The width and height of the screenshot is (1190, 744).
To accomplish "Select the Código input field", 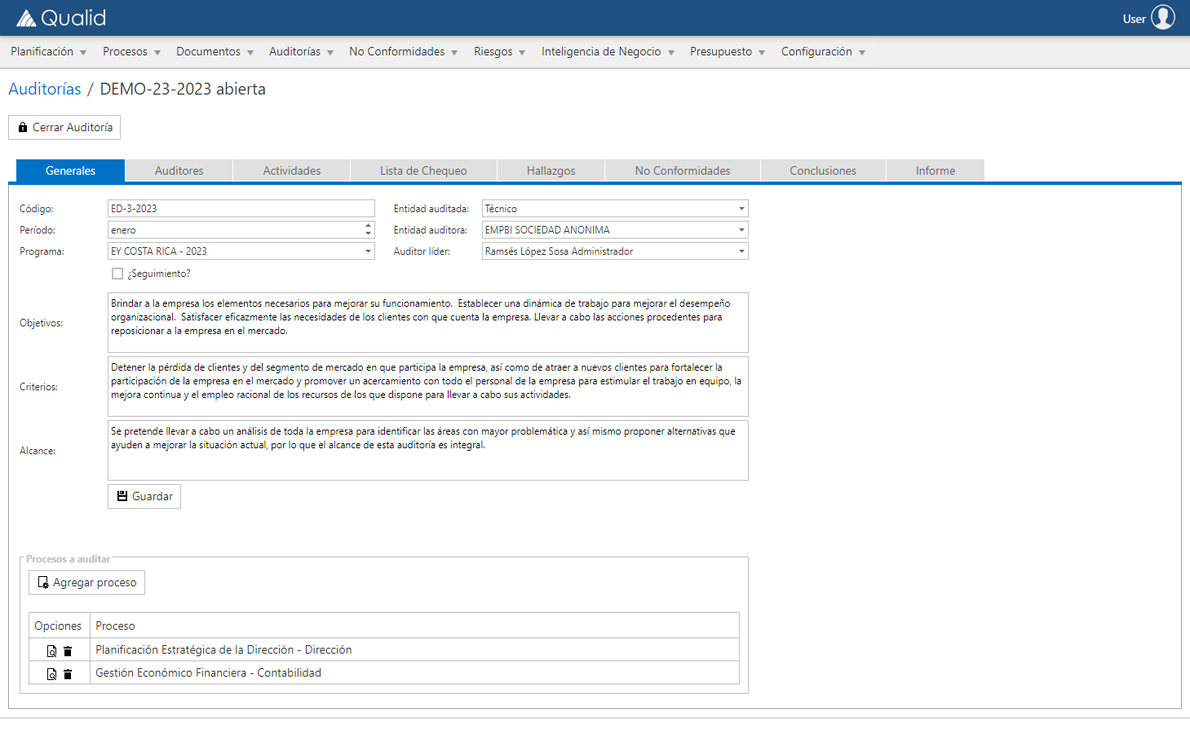I will [x=240, y=208].
